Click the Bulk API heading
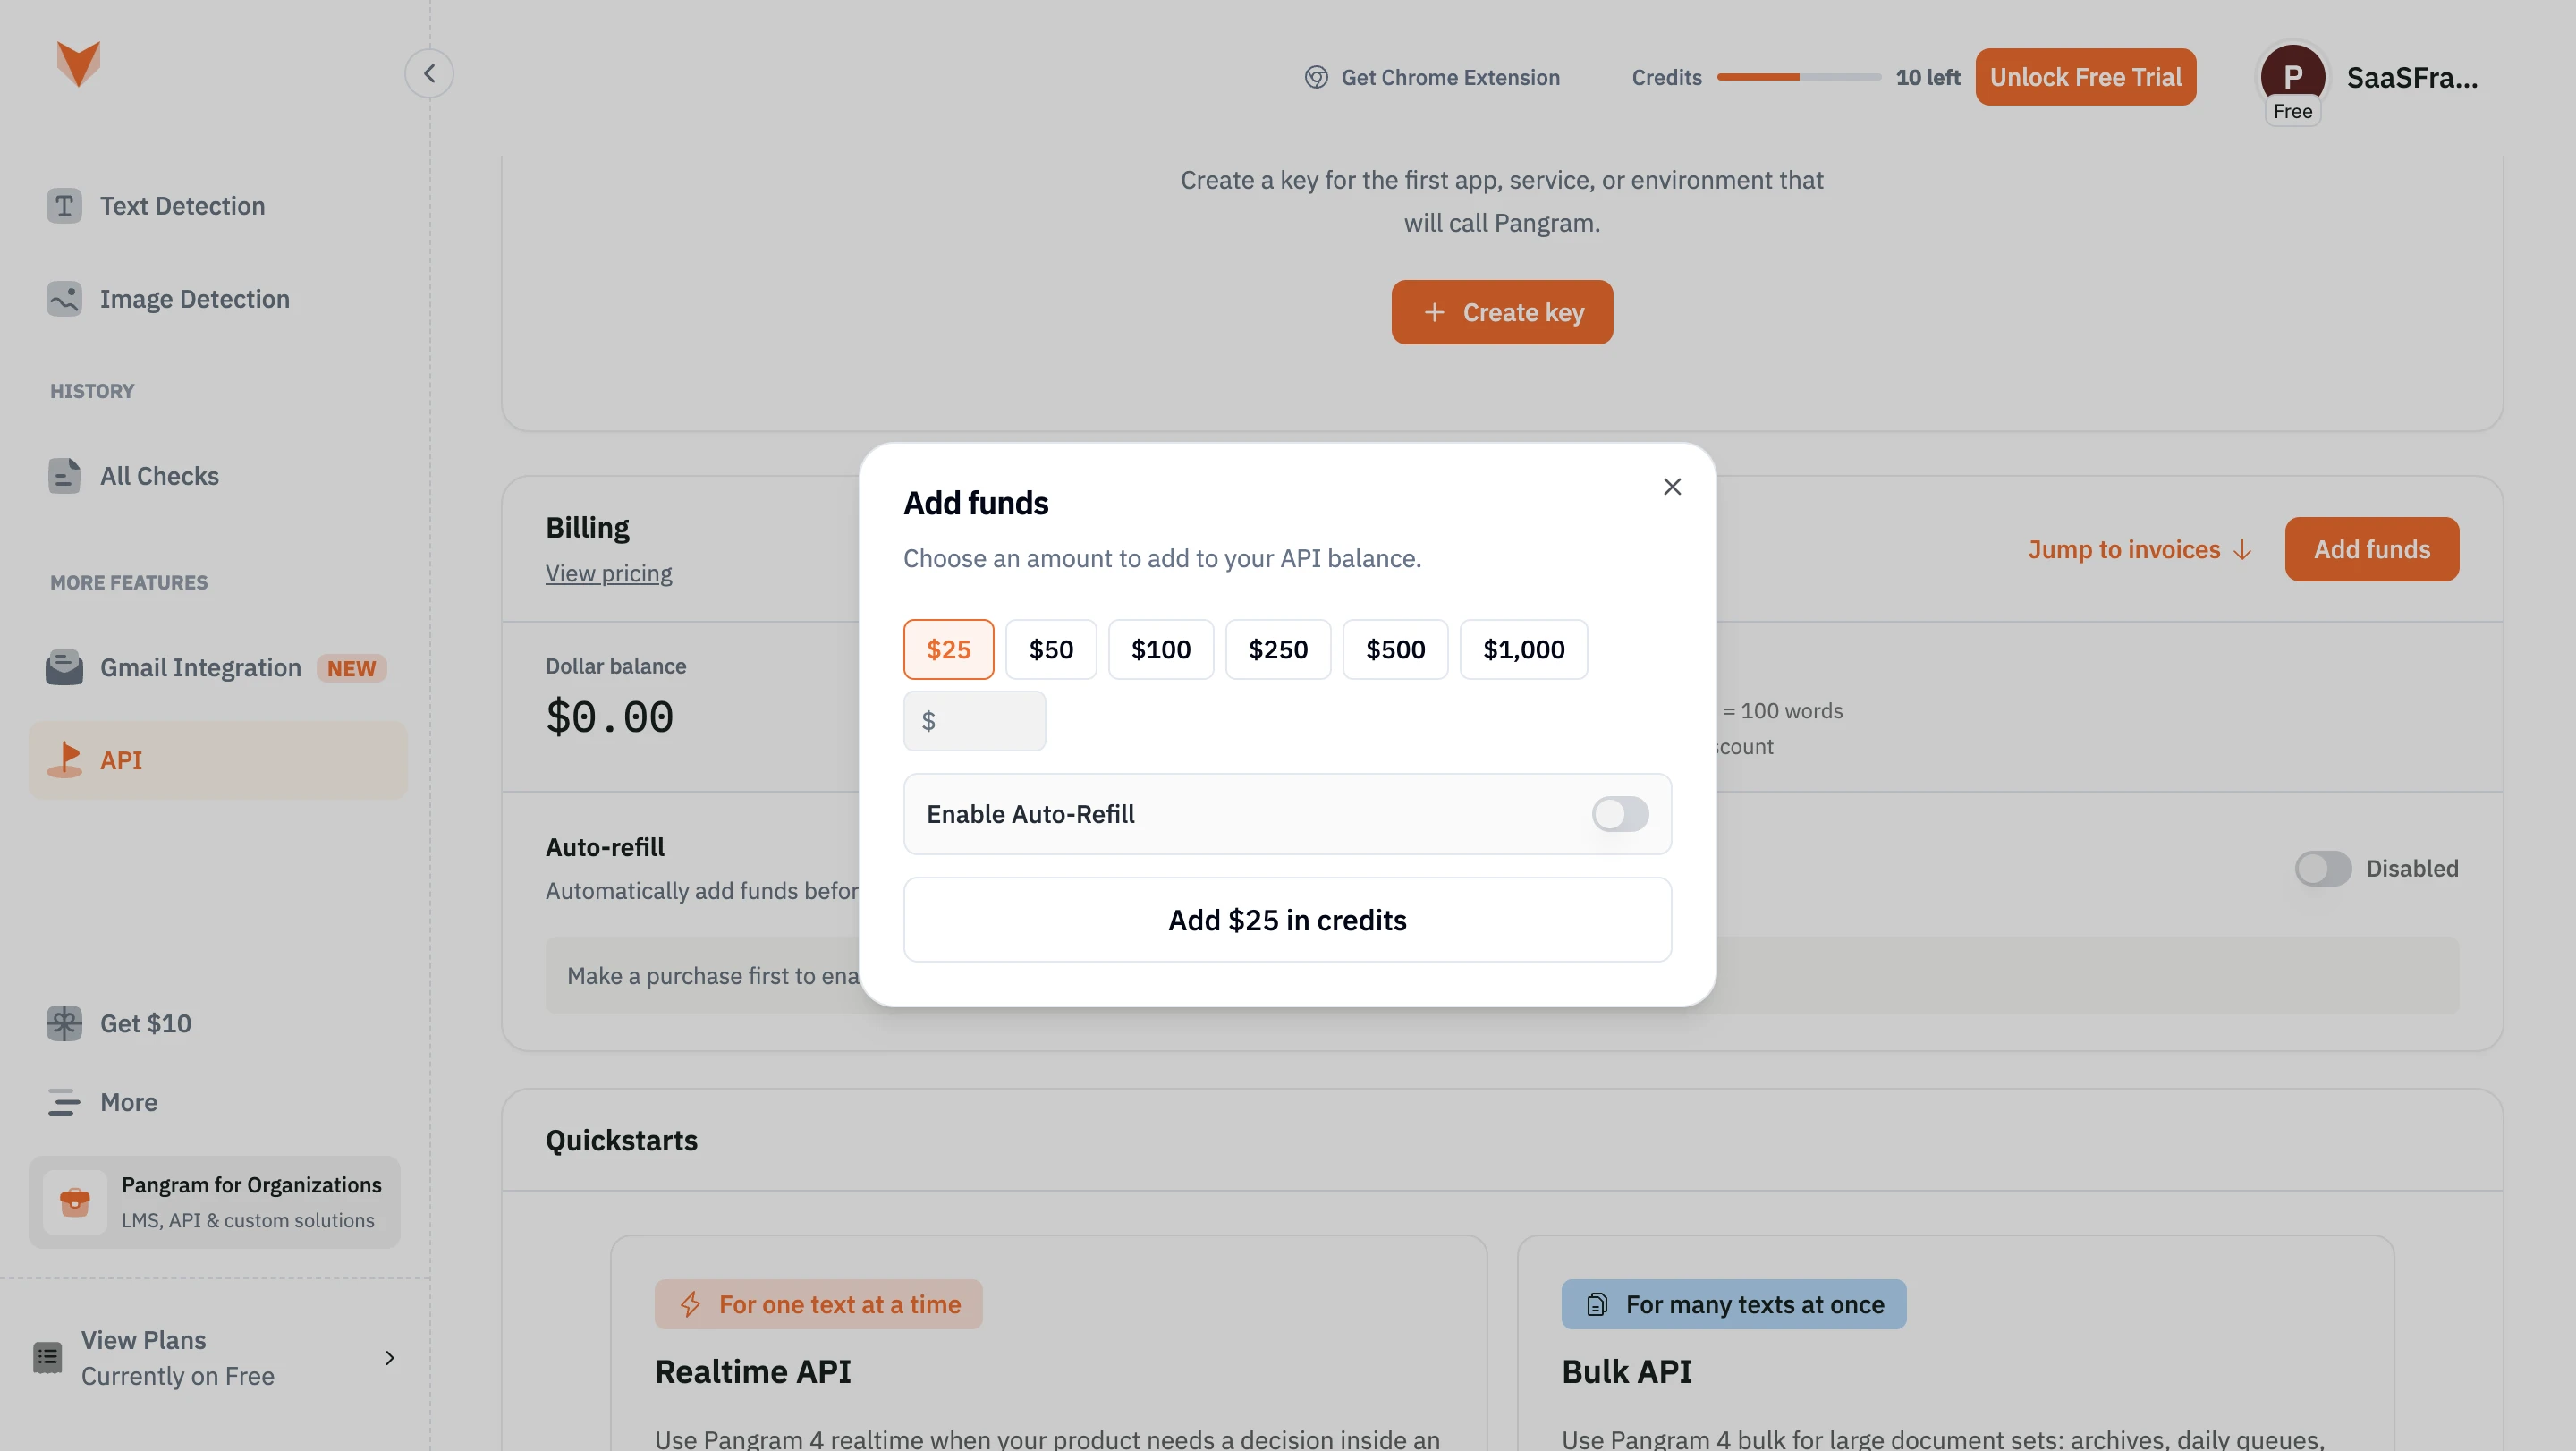 (1626, 1371)
